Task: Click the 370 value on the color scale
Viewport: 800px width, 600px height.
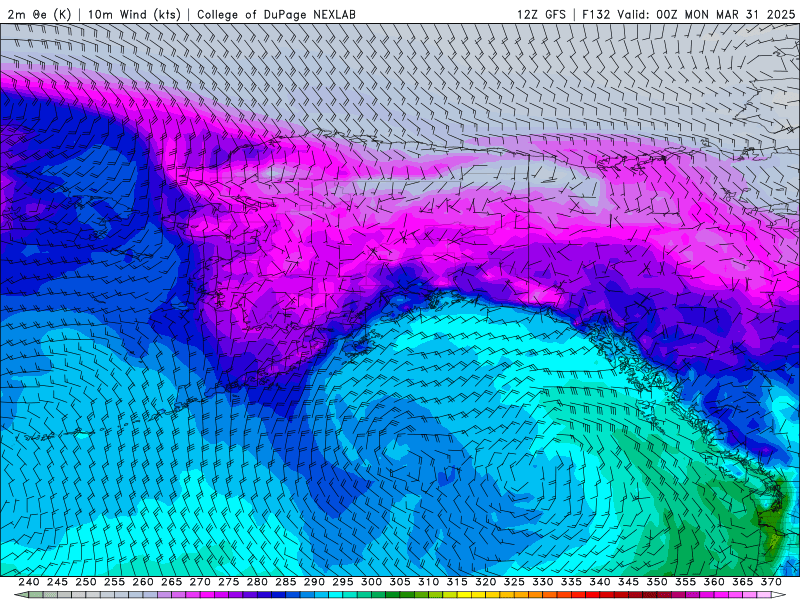Action: (x=771, y=582)
